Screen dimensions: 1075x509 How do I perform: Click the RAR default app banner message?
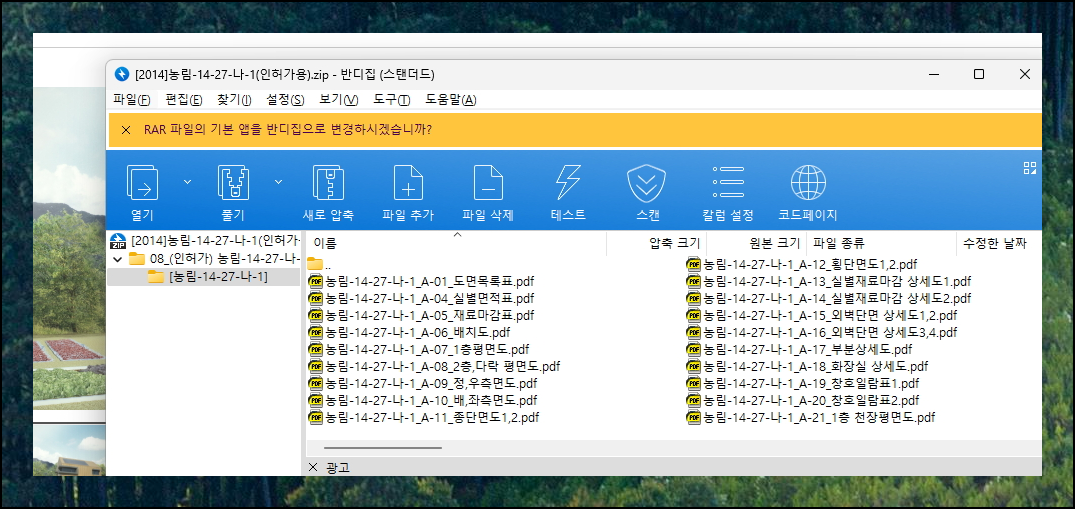pos(288,130)
